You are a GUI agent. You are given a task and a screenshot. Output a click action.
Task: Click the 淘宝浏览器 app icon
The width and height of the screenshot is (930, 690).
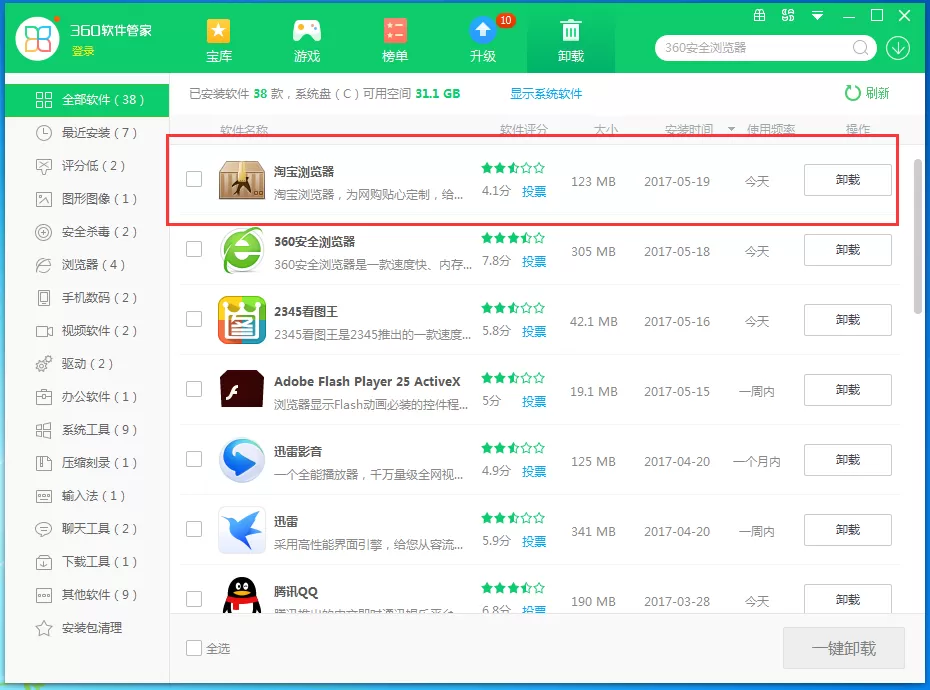tap(241, 179)
